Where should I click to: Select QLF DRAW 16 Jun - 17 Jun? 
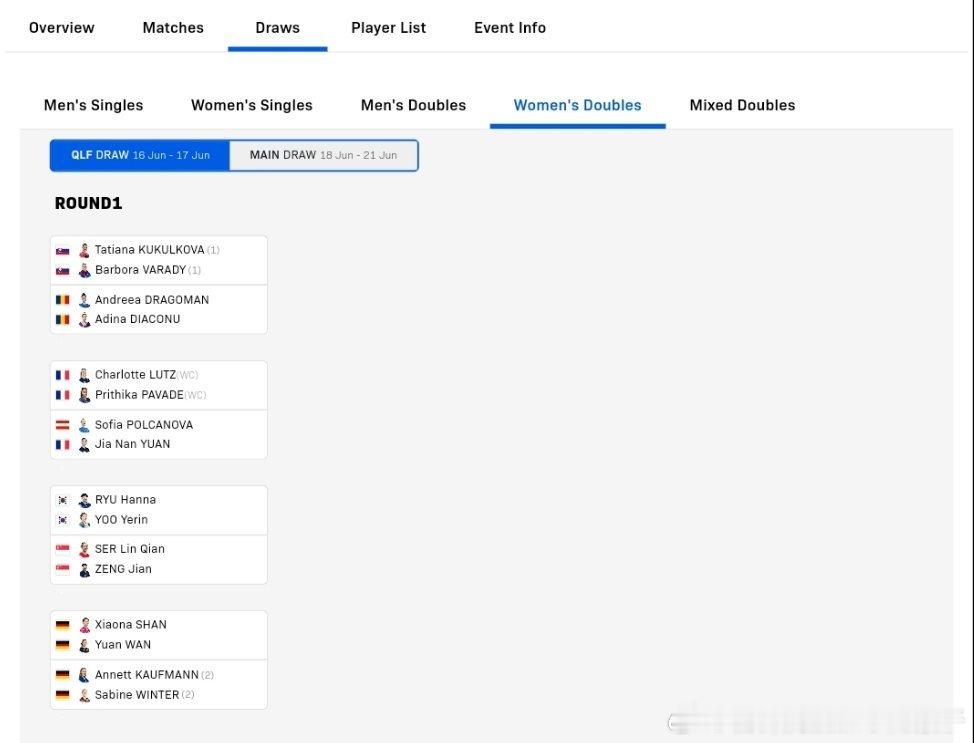[x=140, y=155]
